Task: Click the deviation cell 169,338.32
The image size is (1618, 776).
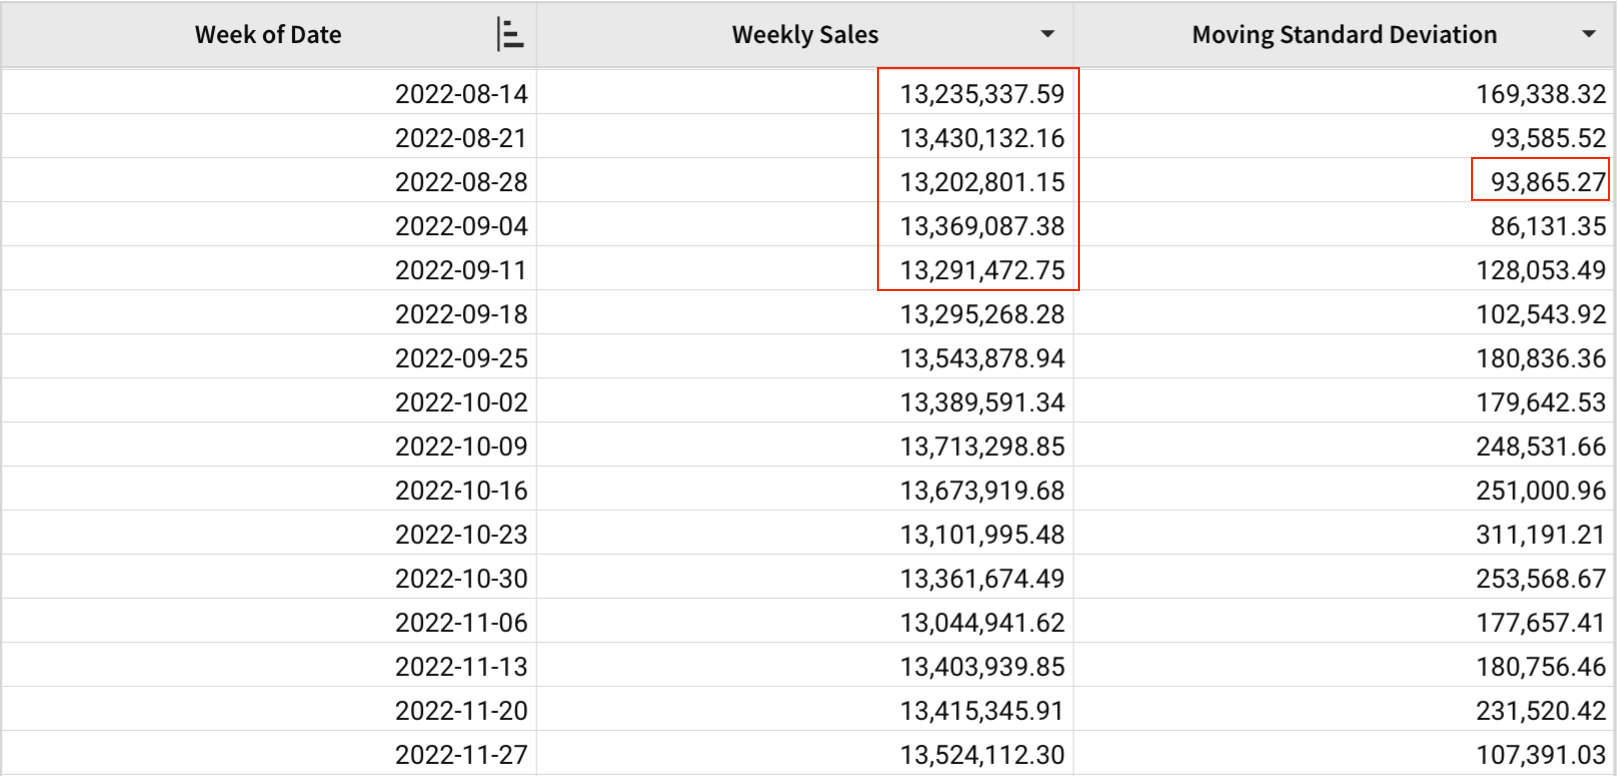Action: point(1540,94)
